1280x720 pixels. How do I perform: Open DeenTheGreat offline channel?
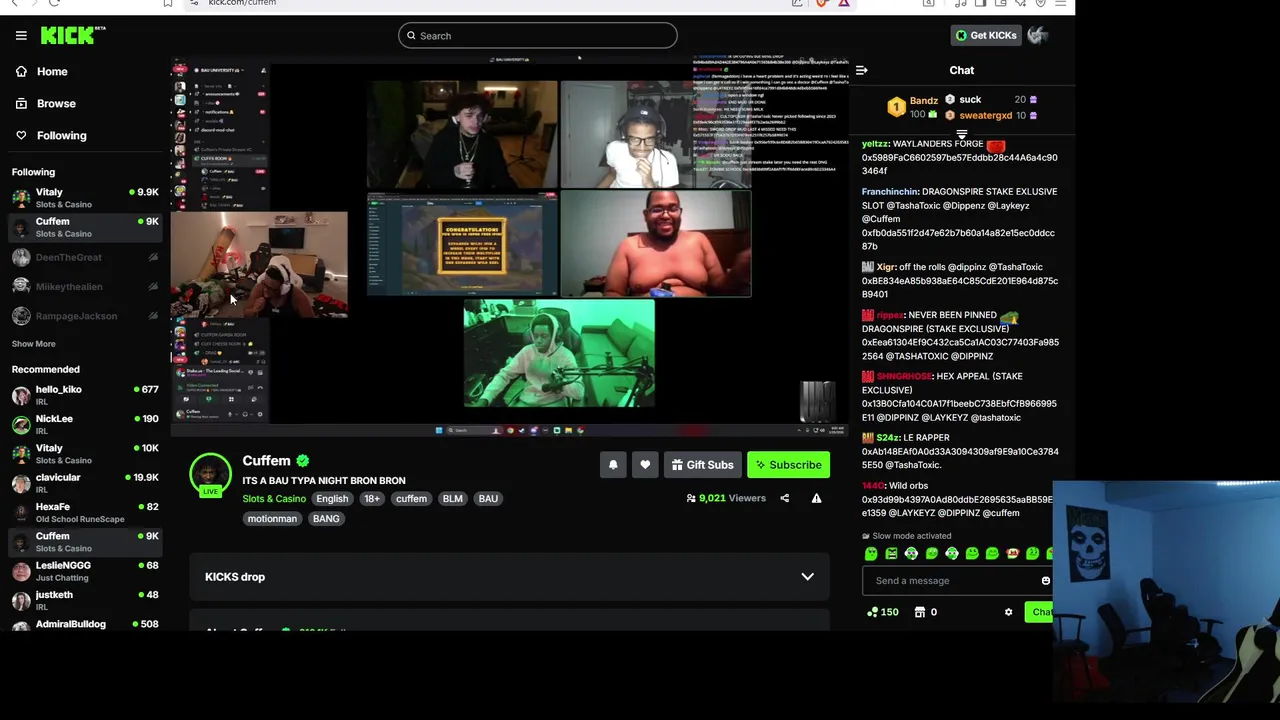85,257
